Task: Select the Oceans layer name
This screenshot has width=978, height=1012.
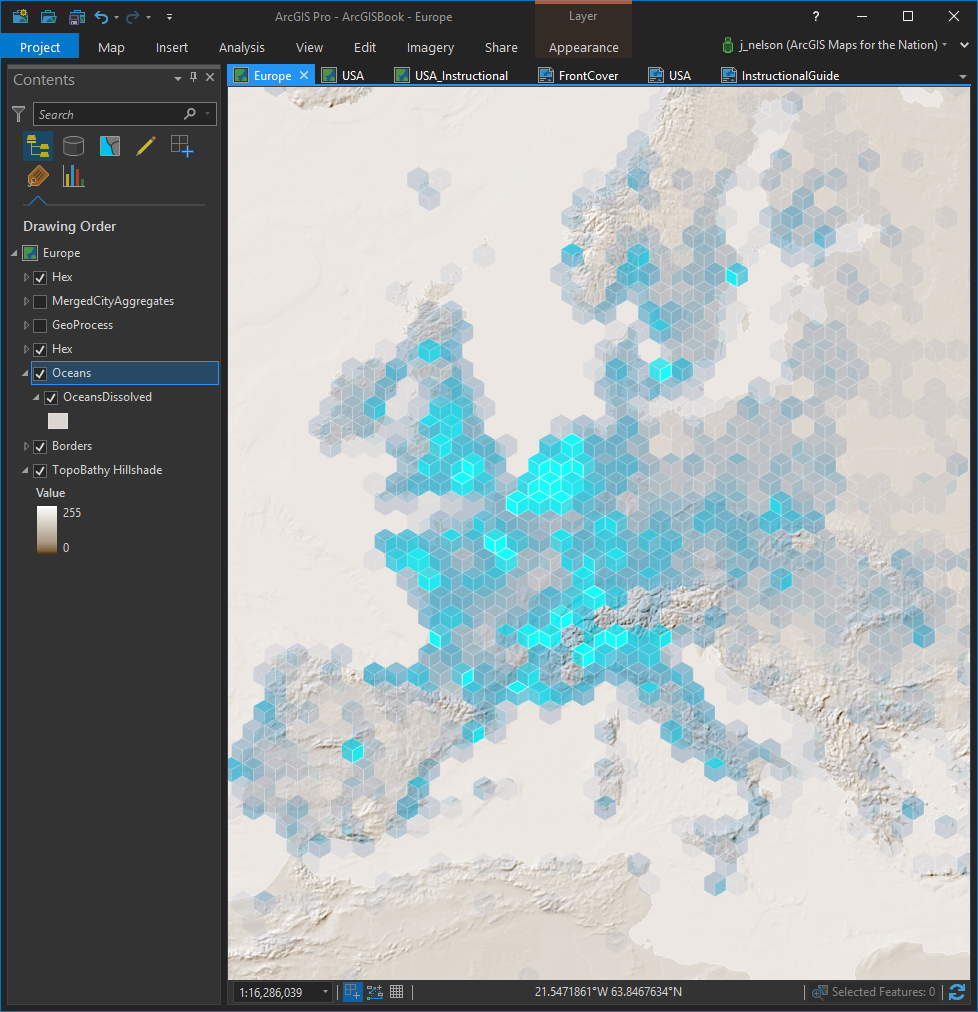Action: tap(72, 373)
